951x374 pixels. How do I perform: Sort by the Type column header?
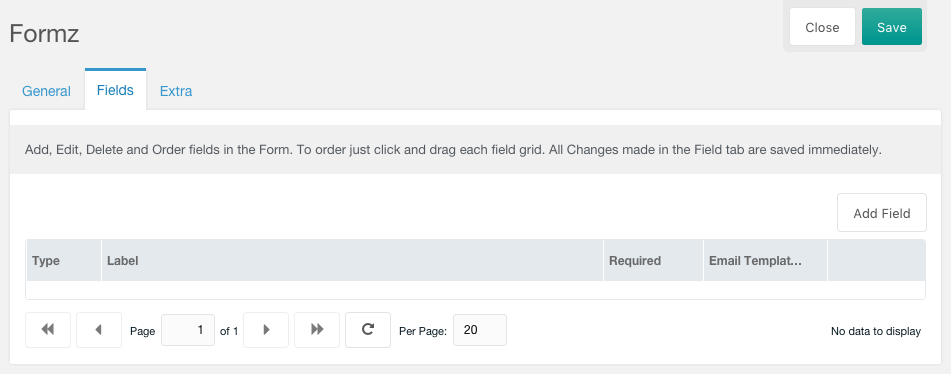63,261
